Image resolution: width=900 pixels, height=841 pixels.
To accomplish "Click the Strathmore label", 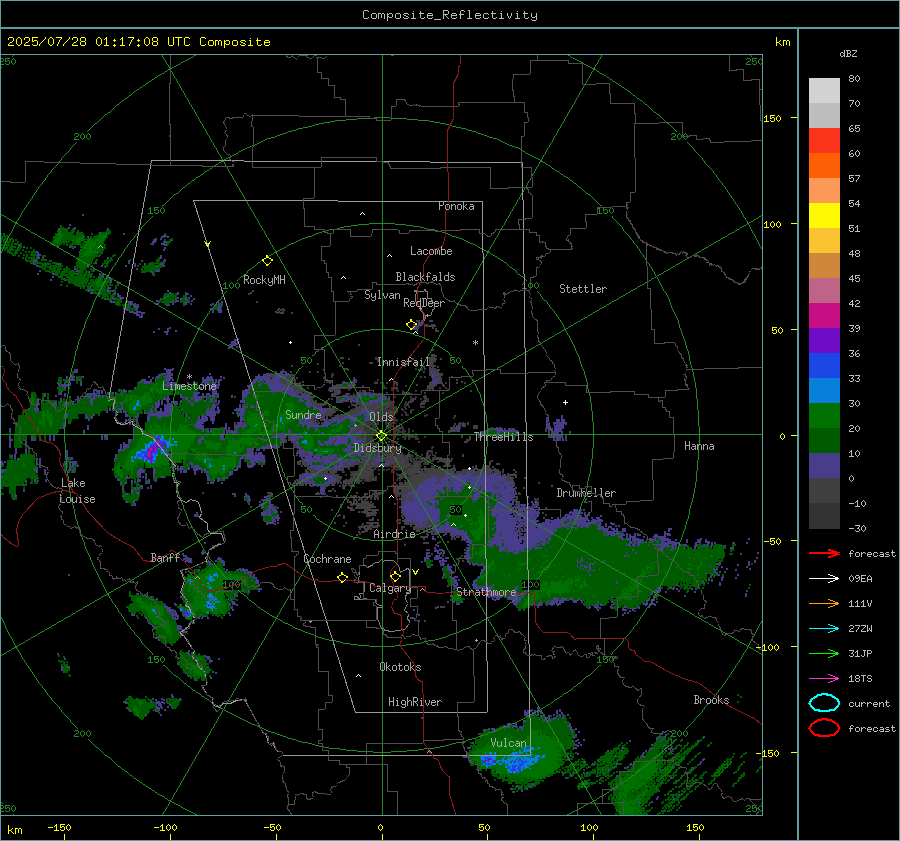I will 487,592.
